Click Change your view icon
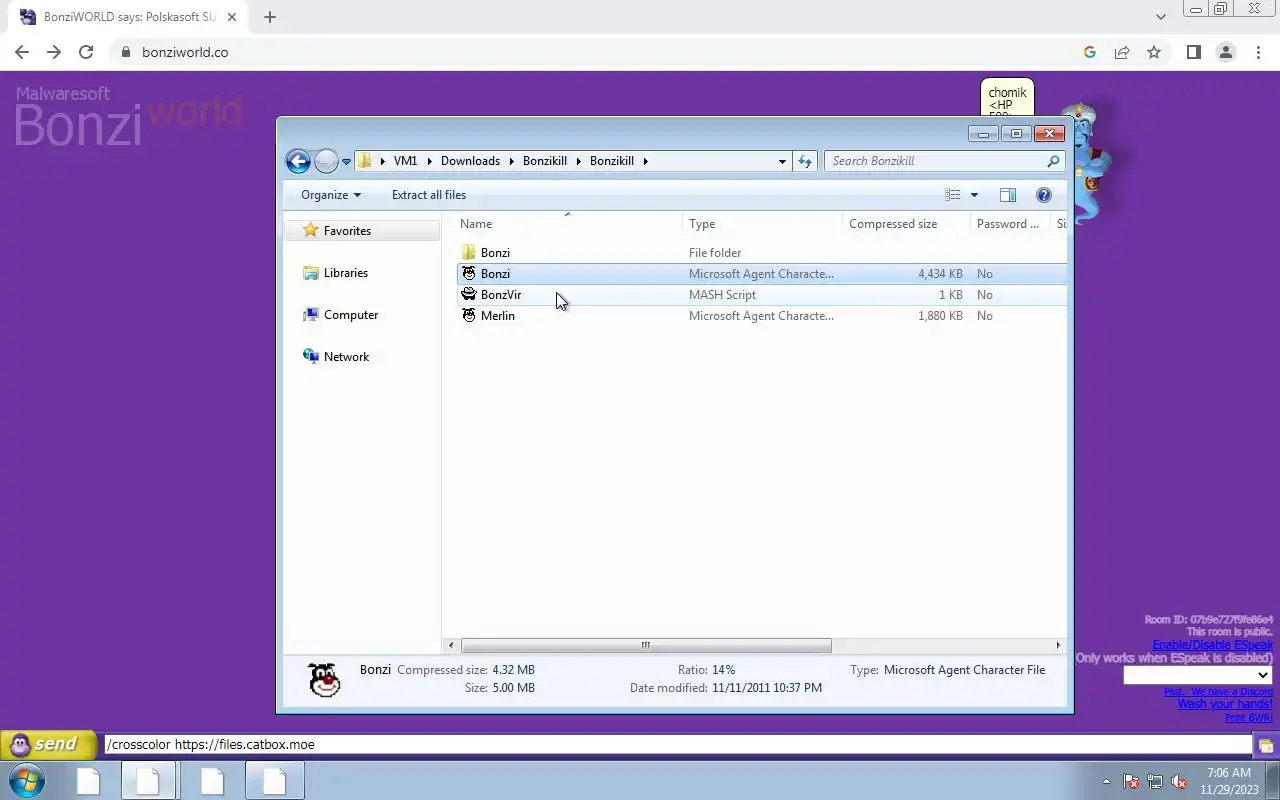The height and width of the screenshot is (800, 1280). 953,195
